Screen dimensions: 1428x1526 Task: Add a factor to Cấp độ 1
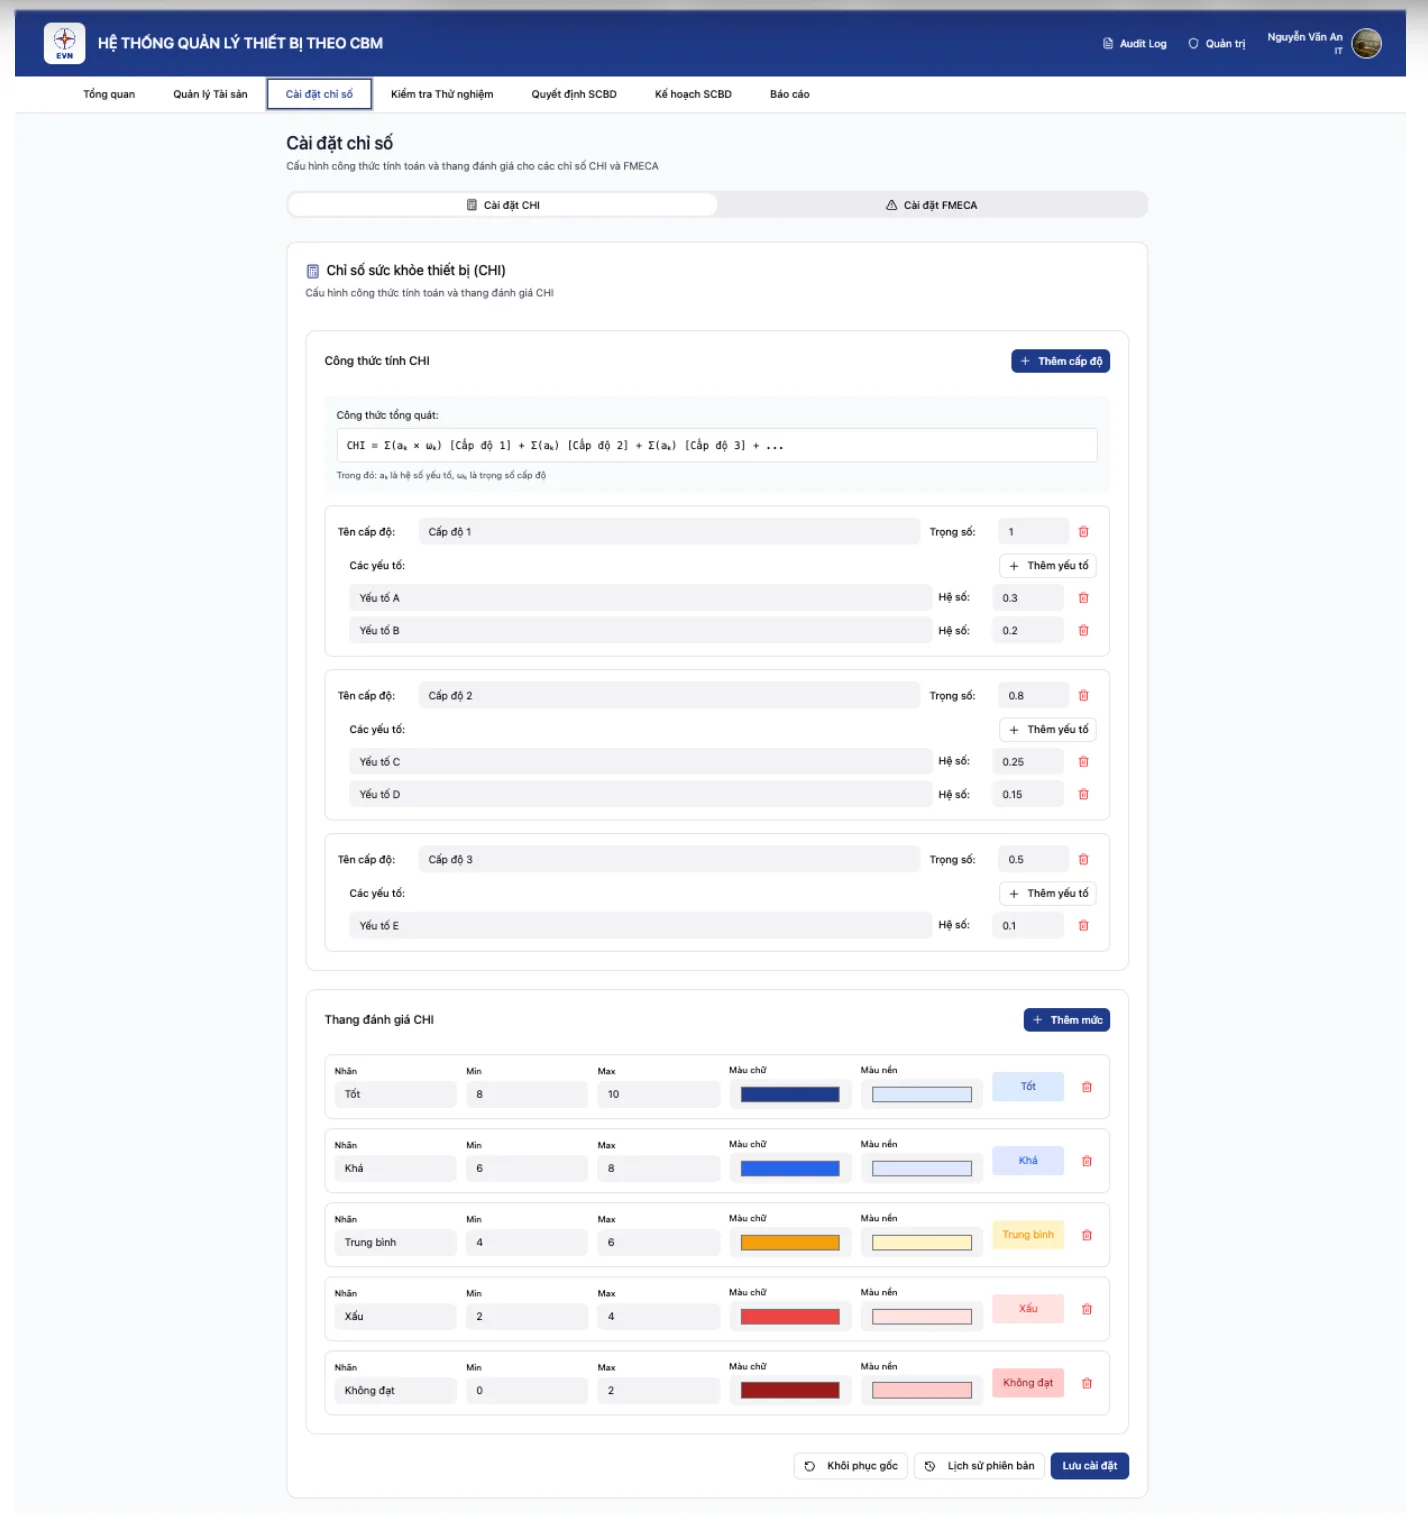1048,566
